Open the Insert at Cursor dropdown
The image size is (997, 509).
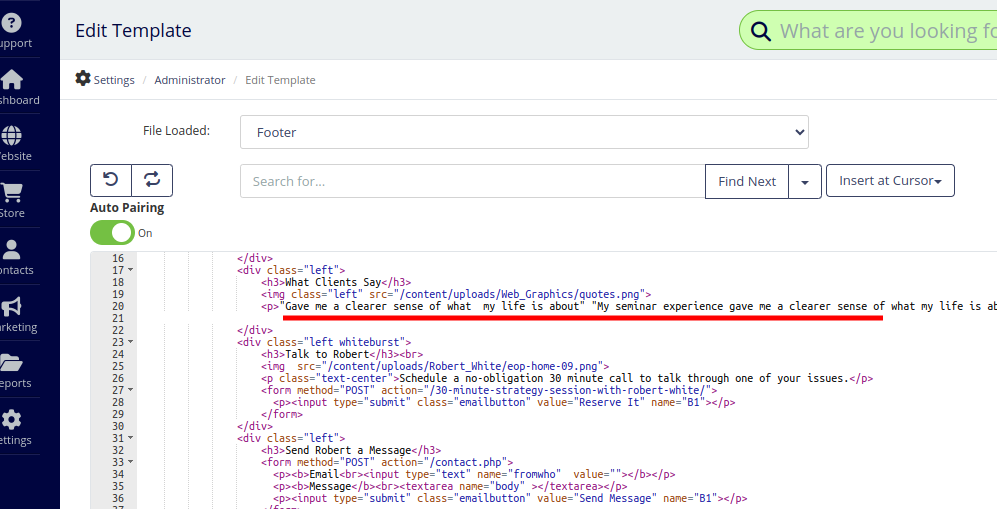890,180
